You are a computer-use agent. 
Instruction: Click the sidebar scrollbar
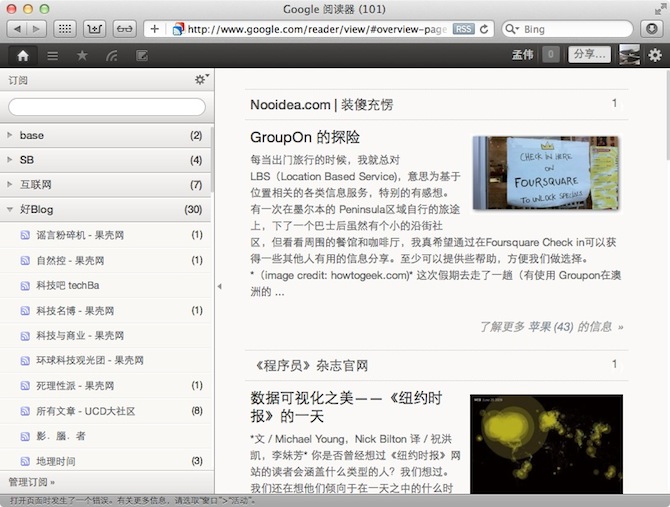[x=212, y=158]
